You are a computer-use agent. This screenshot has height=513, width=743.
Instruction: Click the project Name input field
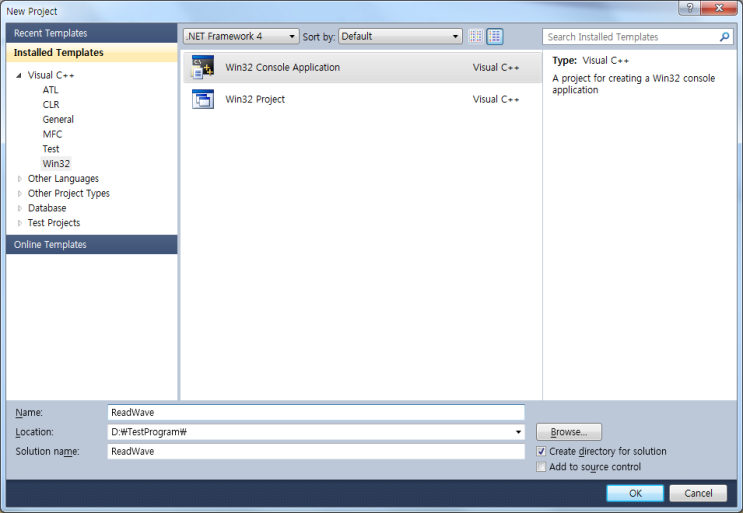pyautogui.click(x=316, y=412)
